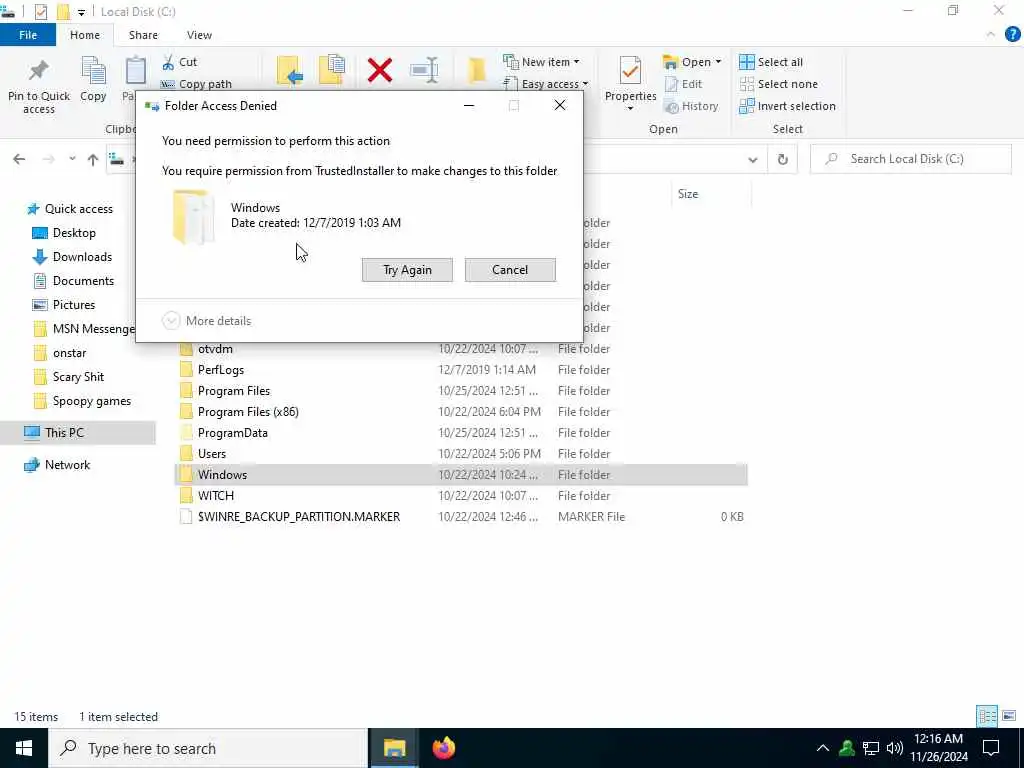Open address bar history dropdown
This screenshot has height=768, width=1024.
pyautogui.click(x=752, y=159)
